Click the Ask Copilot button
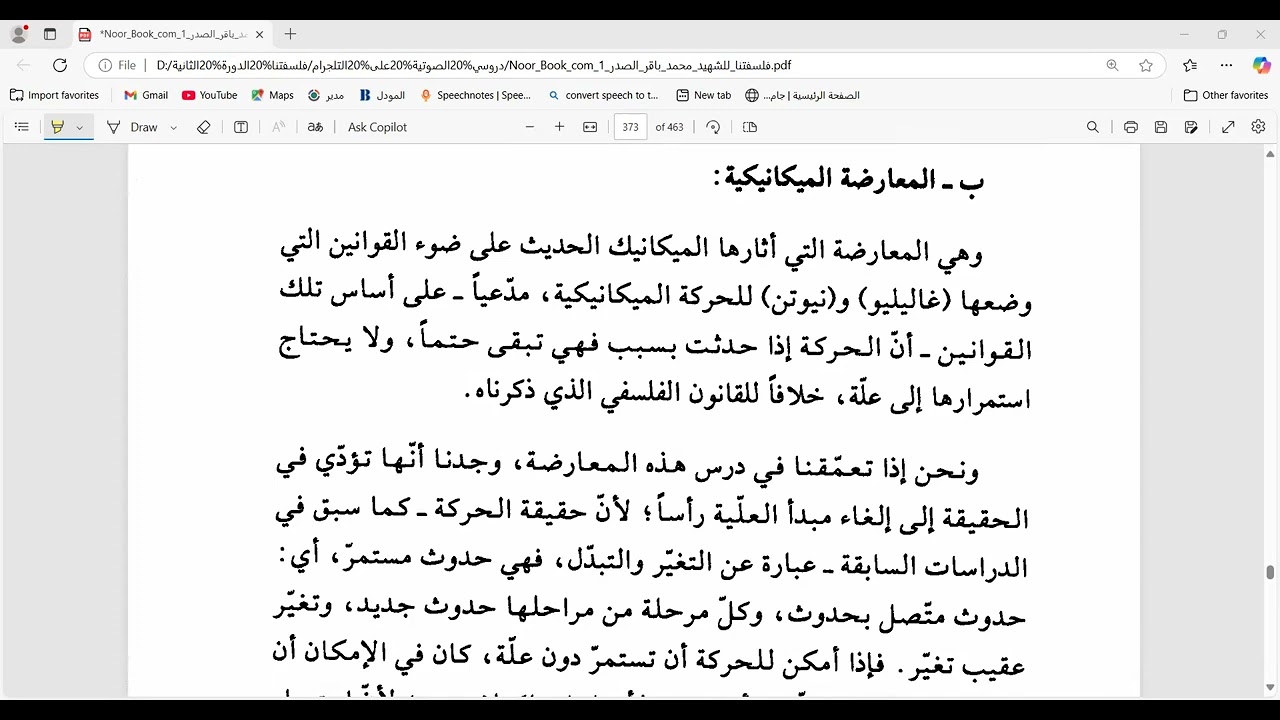The width and height of the screenshot is (1280, 720). (x=377, y=127)
